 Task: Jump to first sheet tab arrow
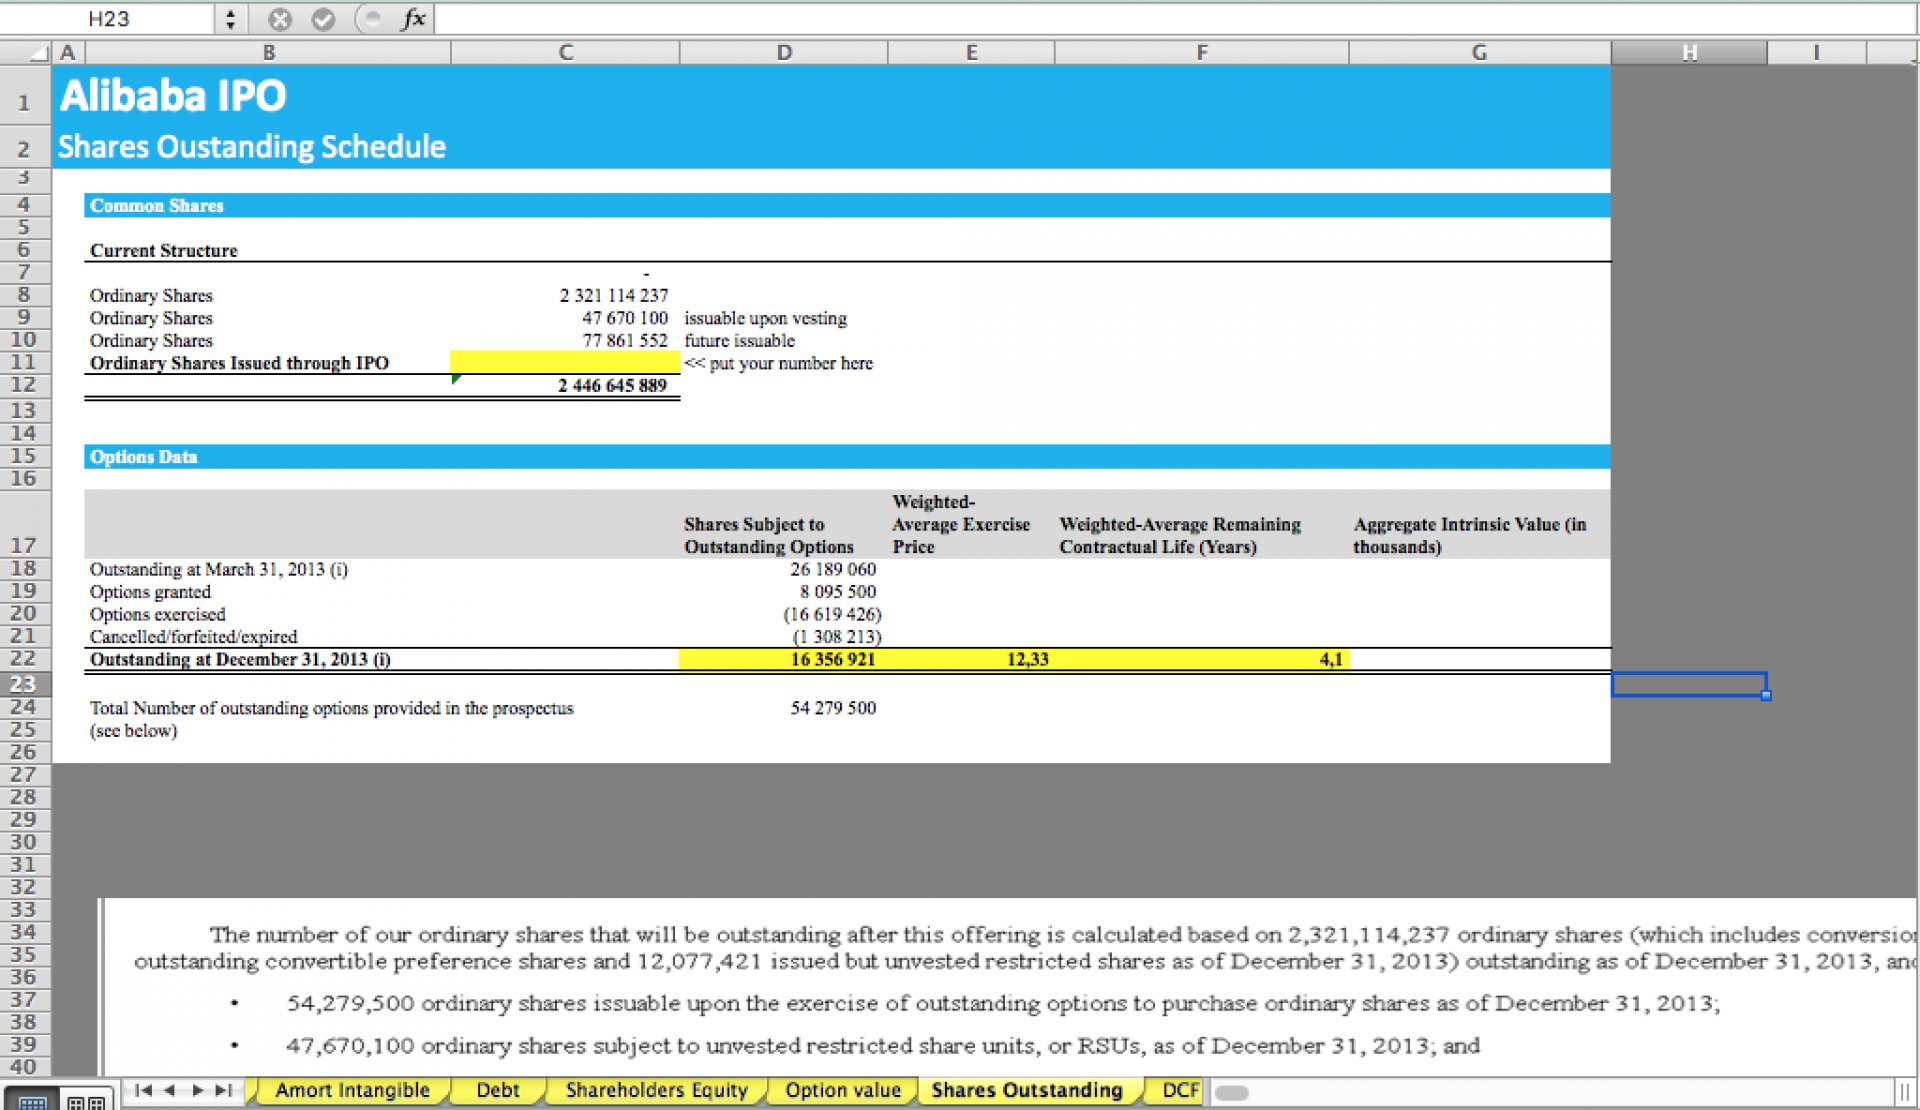(143, 1090)
